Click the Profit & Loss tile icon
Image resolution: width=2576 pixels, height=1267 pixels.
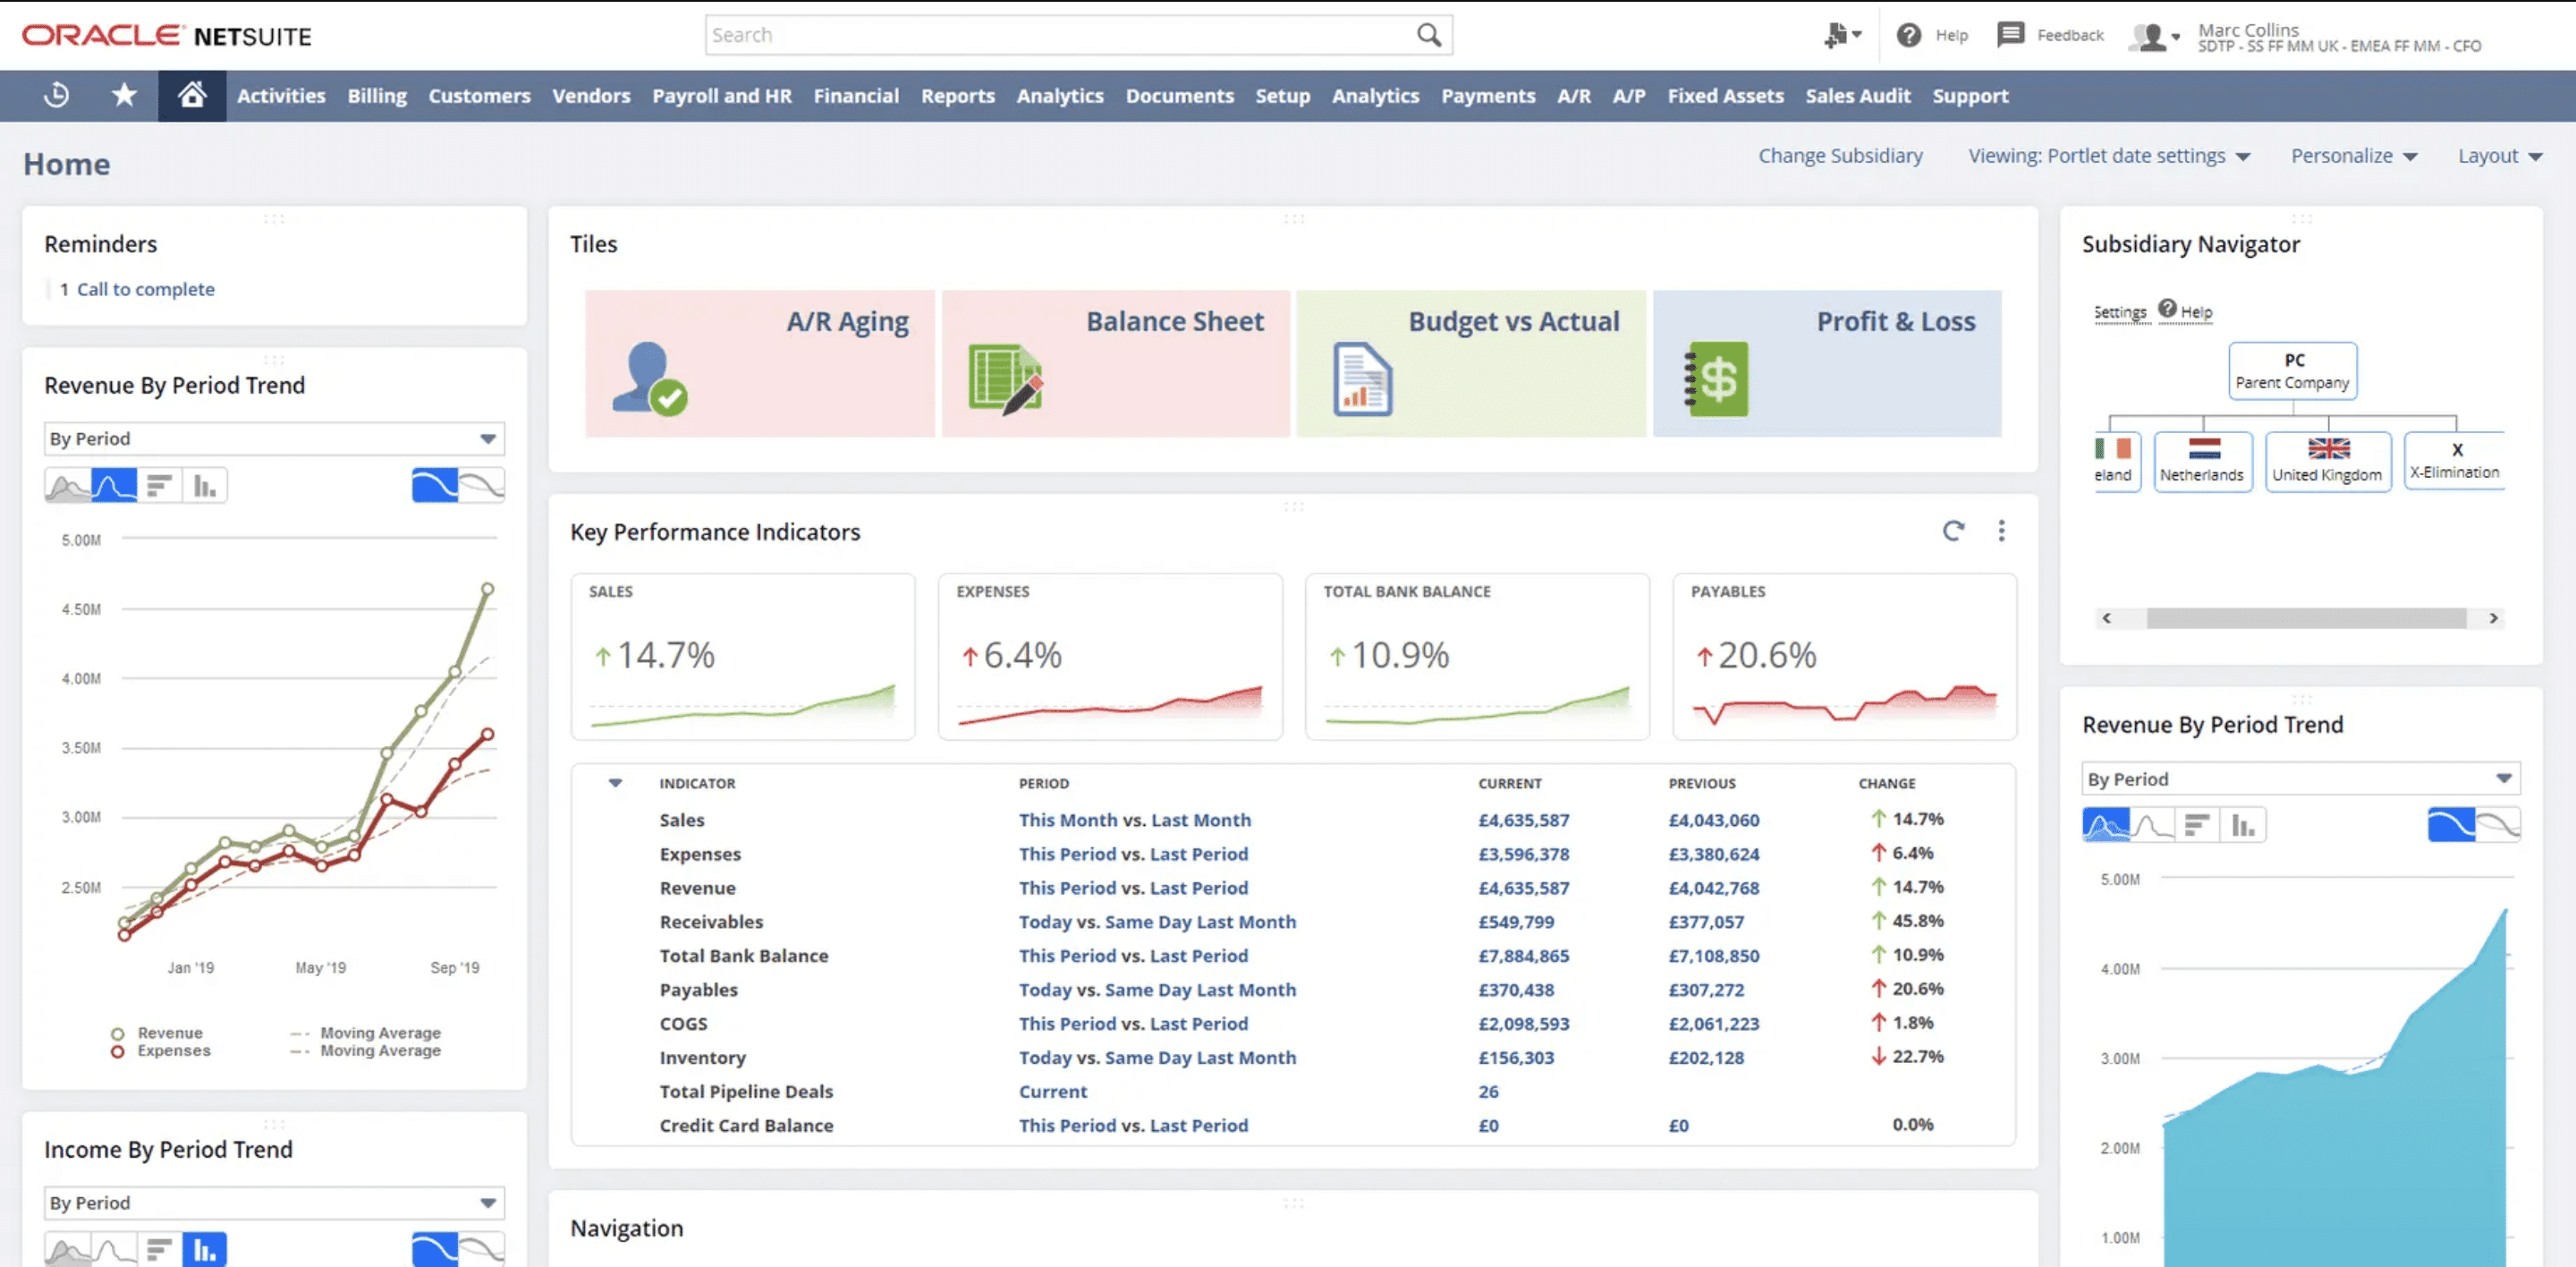[1716, 378]
